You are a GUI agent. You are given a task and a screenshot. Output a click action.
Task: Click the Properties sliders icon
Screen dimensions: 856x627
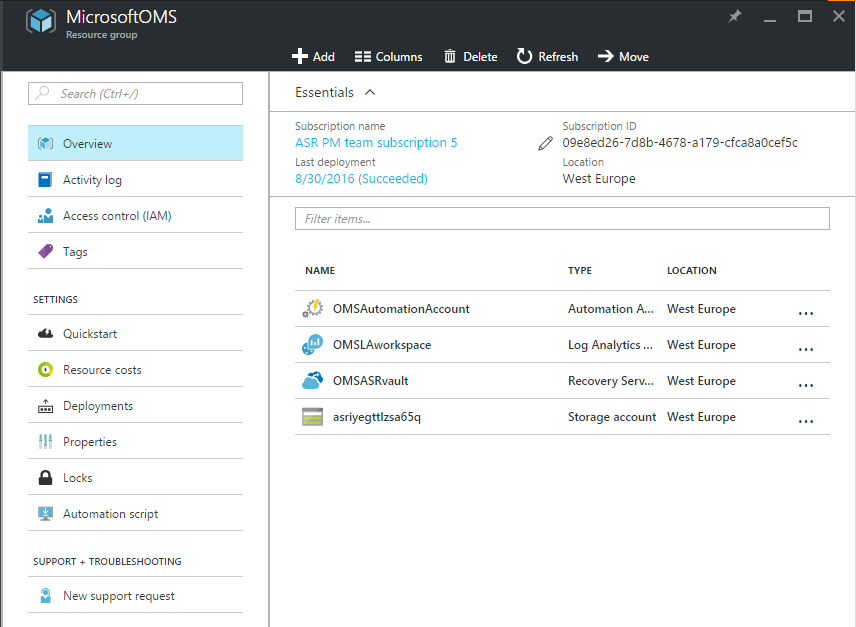tap(45, 441)
